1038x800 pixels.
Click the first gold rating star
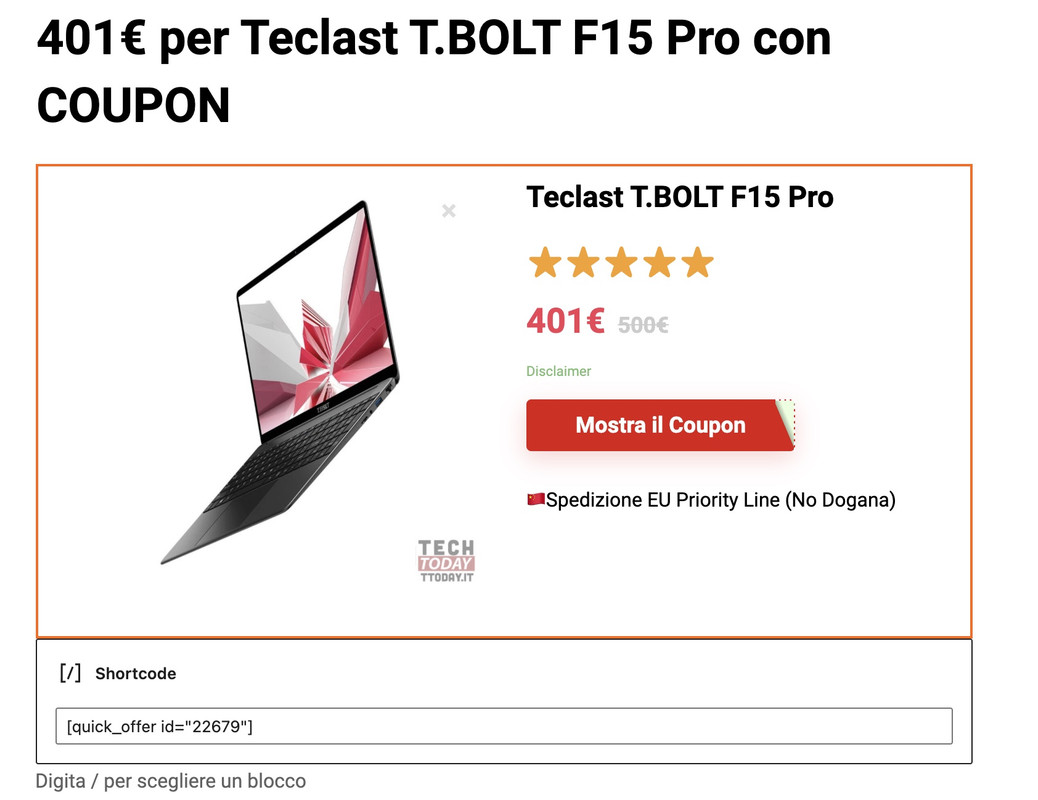point(545,262)
